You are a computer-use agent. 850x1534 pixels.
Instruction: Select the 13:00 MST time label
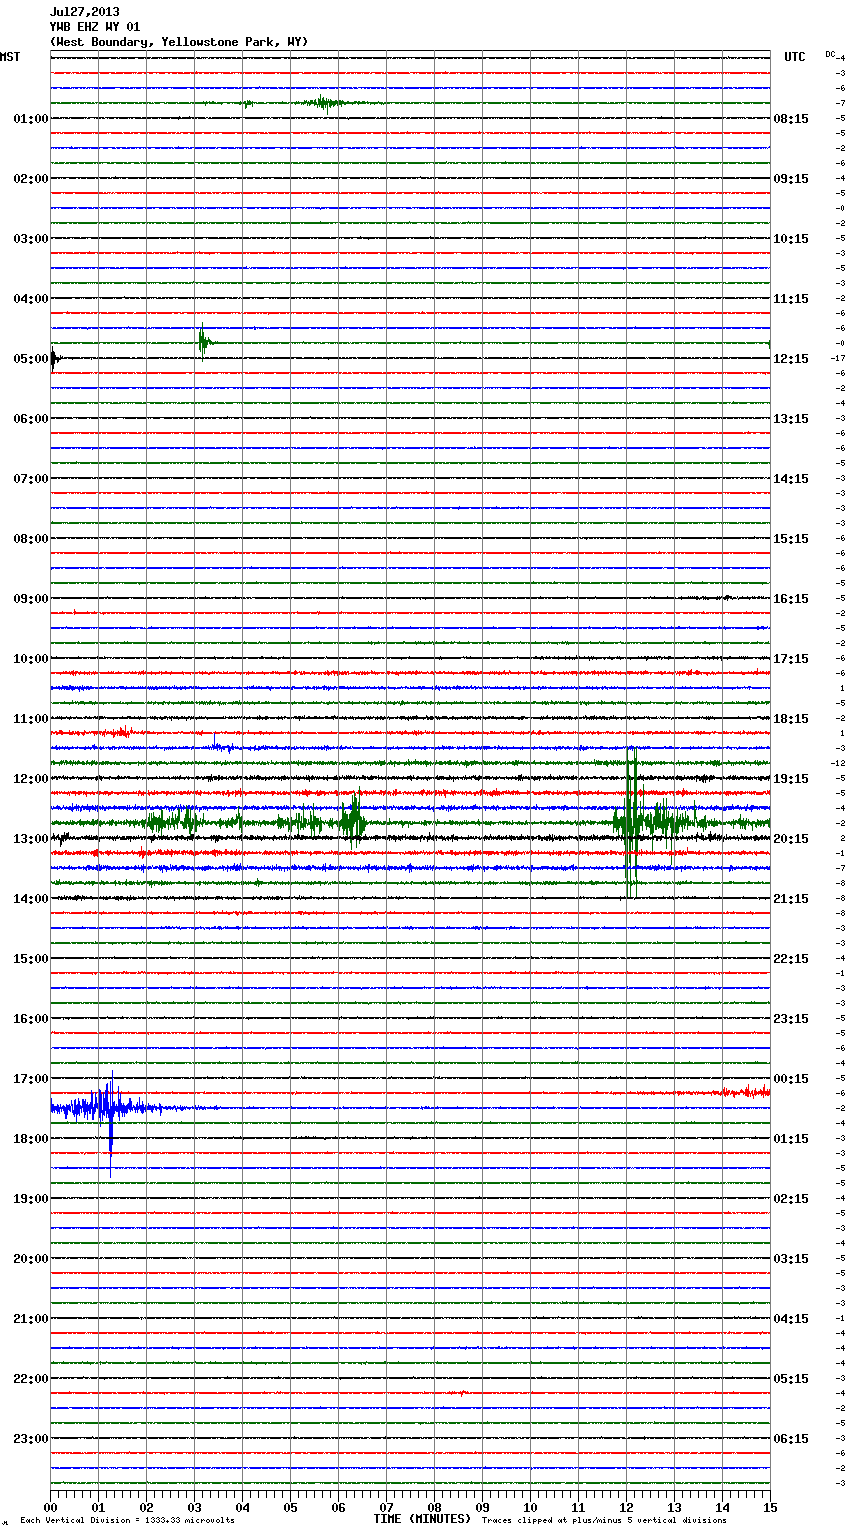31,839
